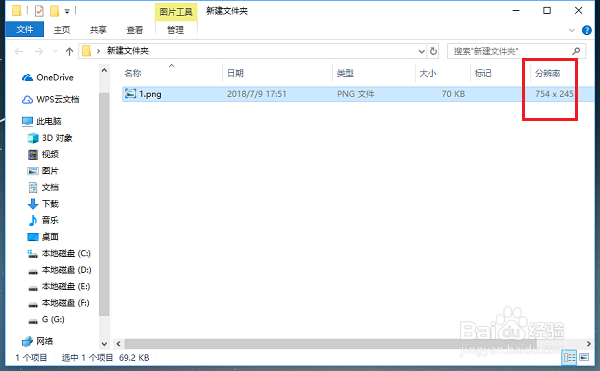Click the file list scroll right arrow
The image size is (600, 371).
pyautogui.click(x=589, y=343)
